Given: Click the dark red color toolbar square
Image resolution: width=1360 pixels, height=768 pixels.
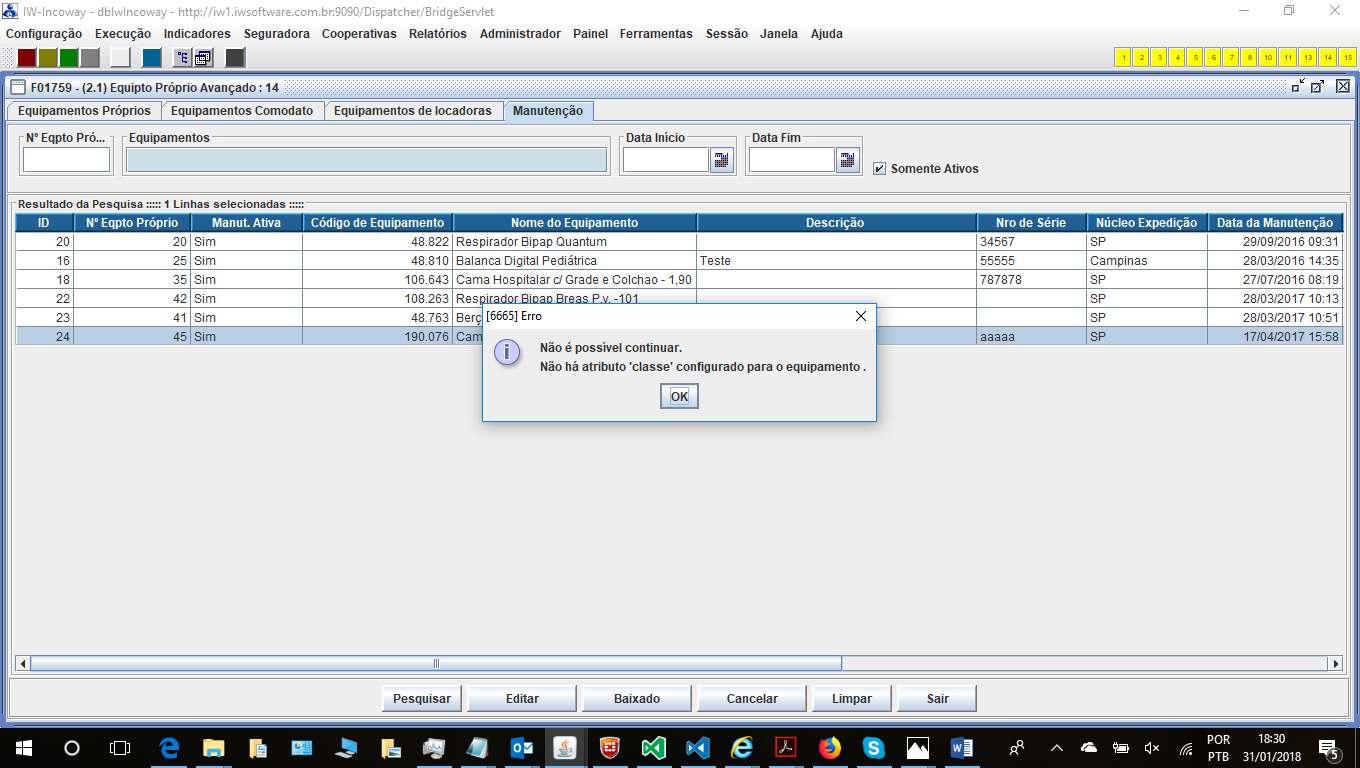Looking at the screenshot, I should (x=27, y=57).
